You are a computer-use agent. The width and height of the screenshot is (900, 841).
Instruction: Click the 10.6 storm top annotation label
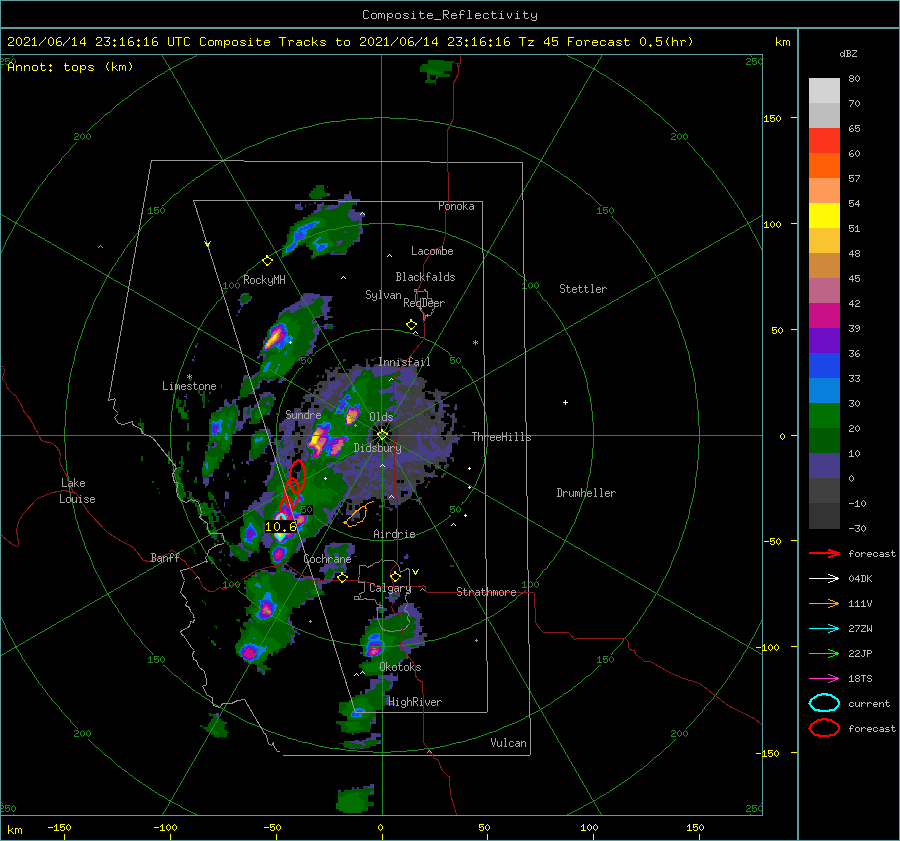point(281,526)
